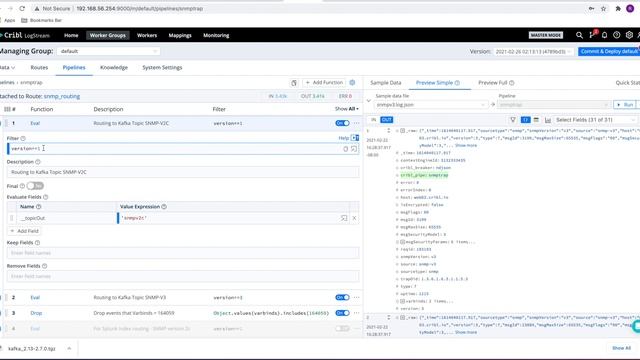Open the Show All functions dropdown

[x=347, y=109]
